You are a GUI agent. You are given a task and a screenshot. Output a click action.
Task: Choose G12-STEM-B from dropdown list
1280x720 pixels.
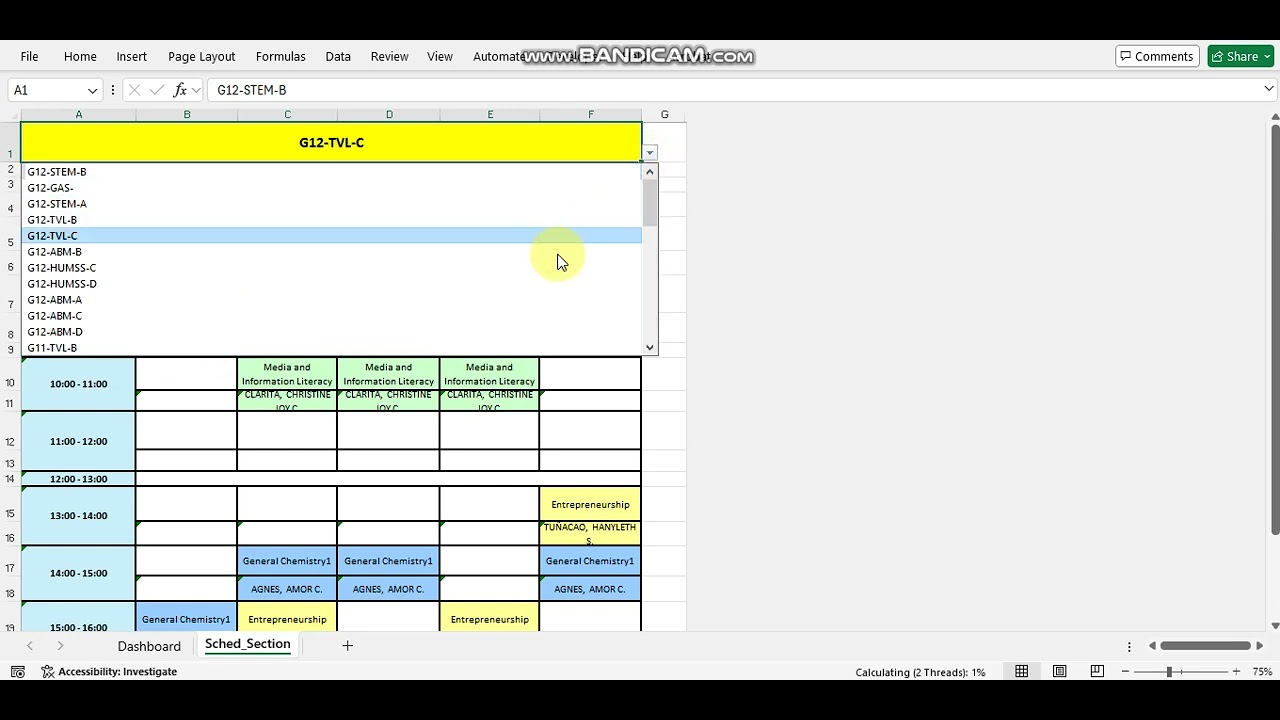(x=331, y=172)
